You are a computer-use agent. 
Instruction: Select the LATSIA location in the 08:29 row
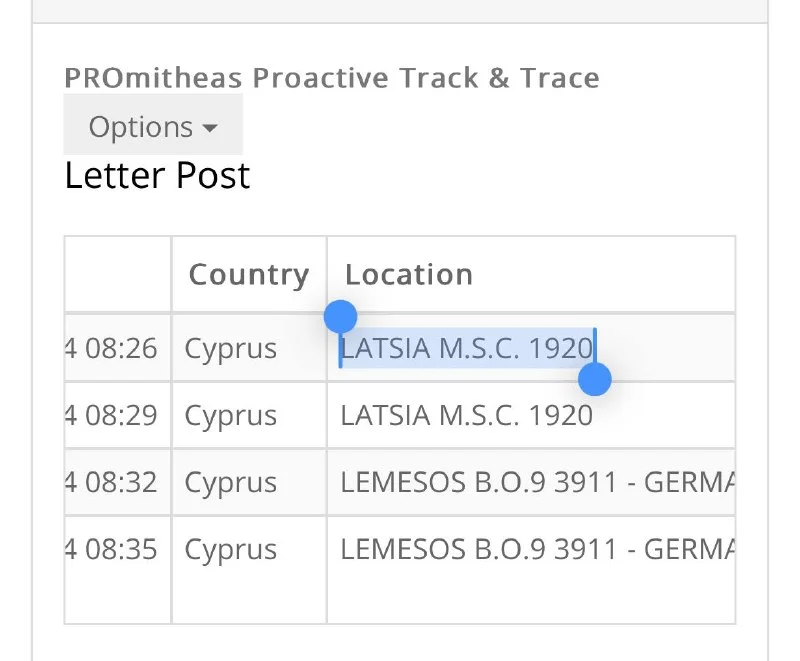pos(466,415)
